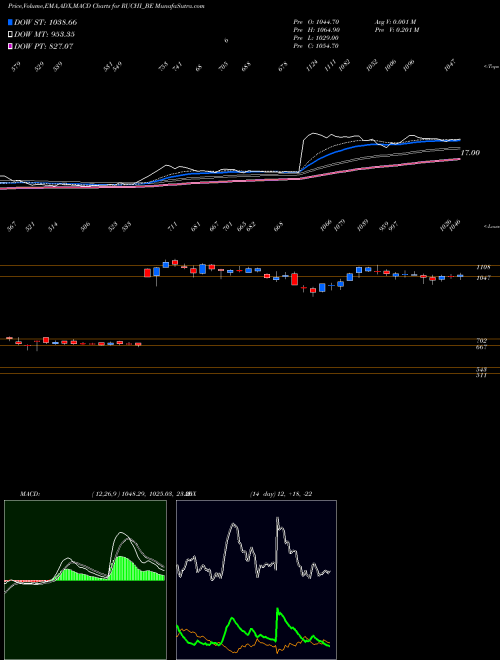This screenshot has height=660, width=500.
Task: Click the 667 price level label
Action: click(482, 347)
